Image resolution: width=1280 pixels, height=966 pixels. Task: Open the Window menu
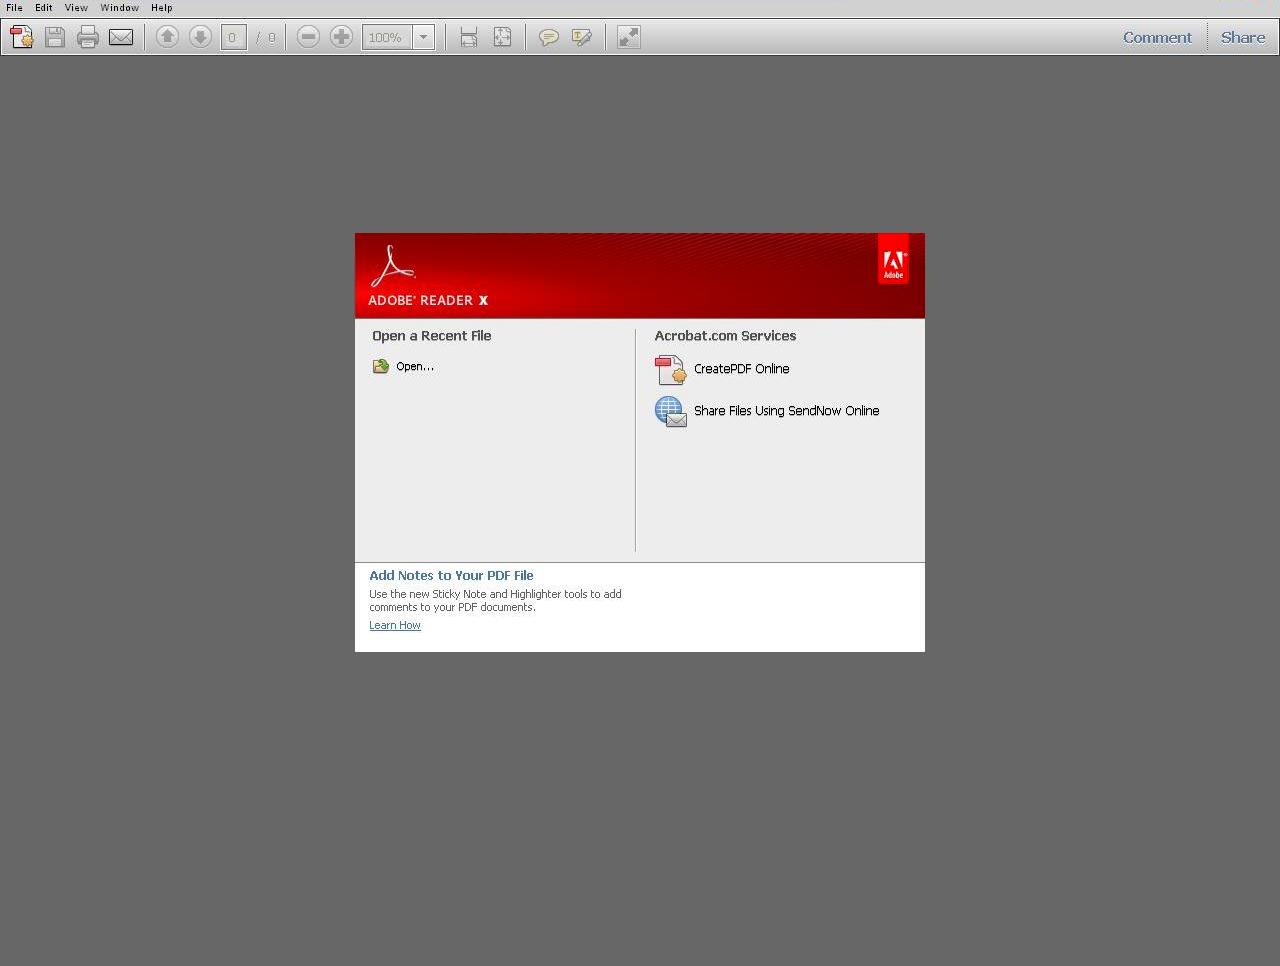click(x=119, y=7)
